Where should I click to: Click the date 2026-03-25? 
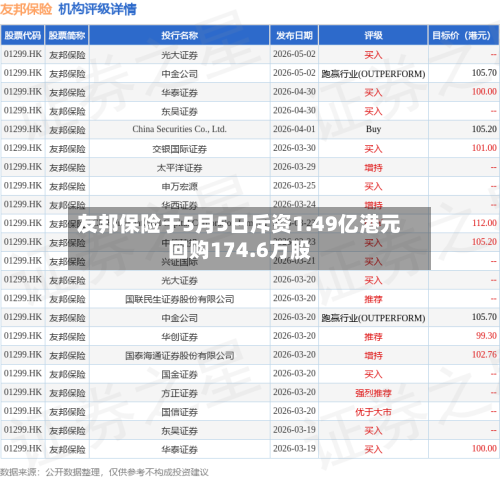[x=294, y=185]
